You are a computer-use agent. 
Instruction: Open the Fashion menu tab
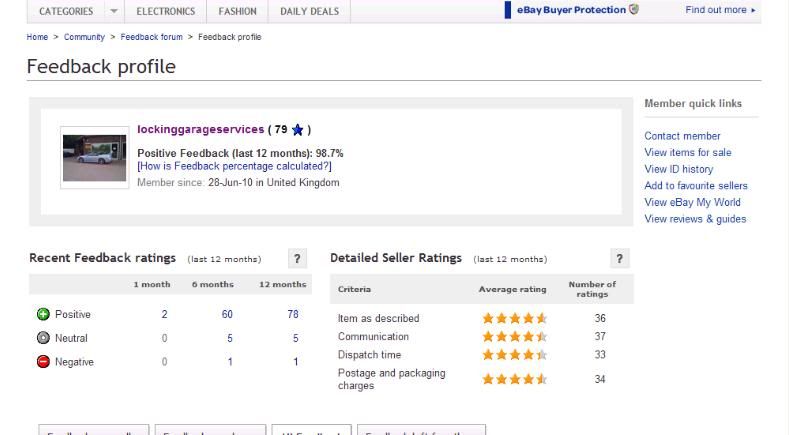click(237, 11)
